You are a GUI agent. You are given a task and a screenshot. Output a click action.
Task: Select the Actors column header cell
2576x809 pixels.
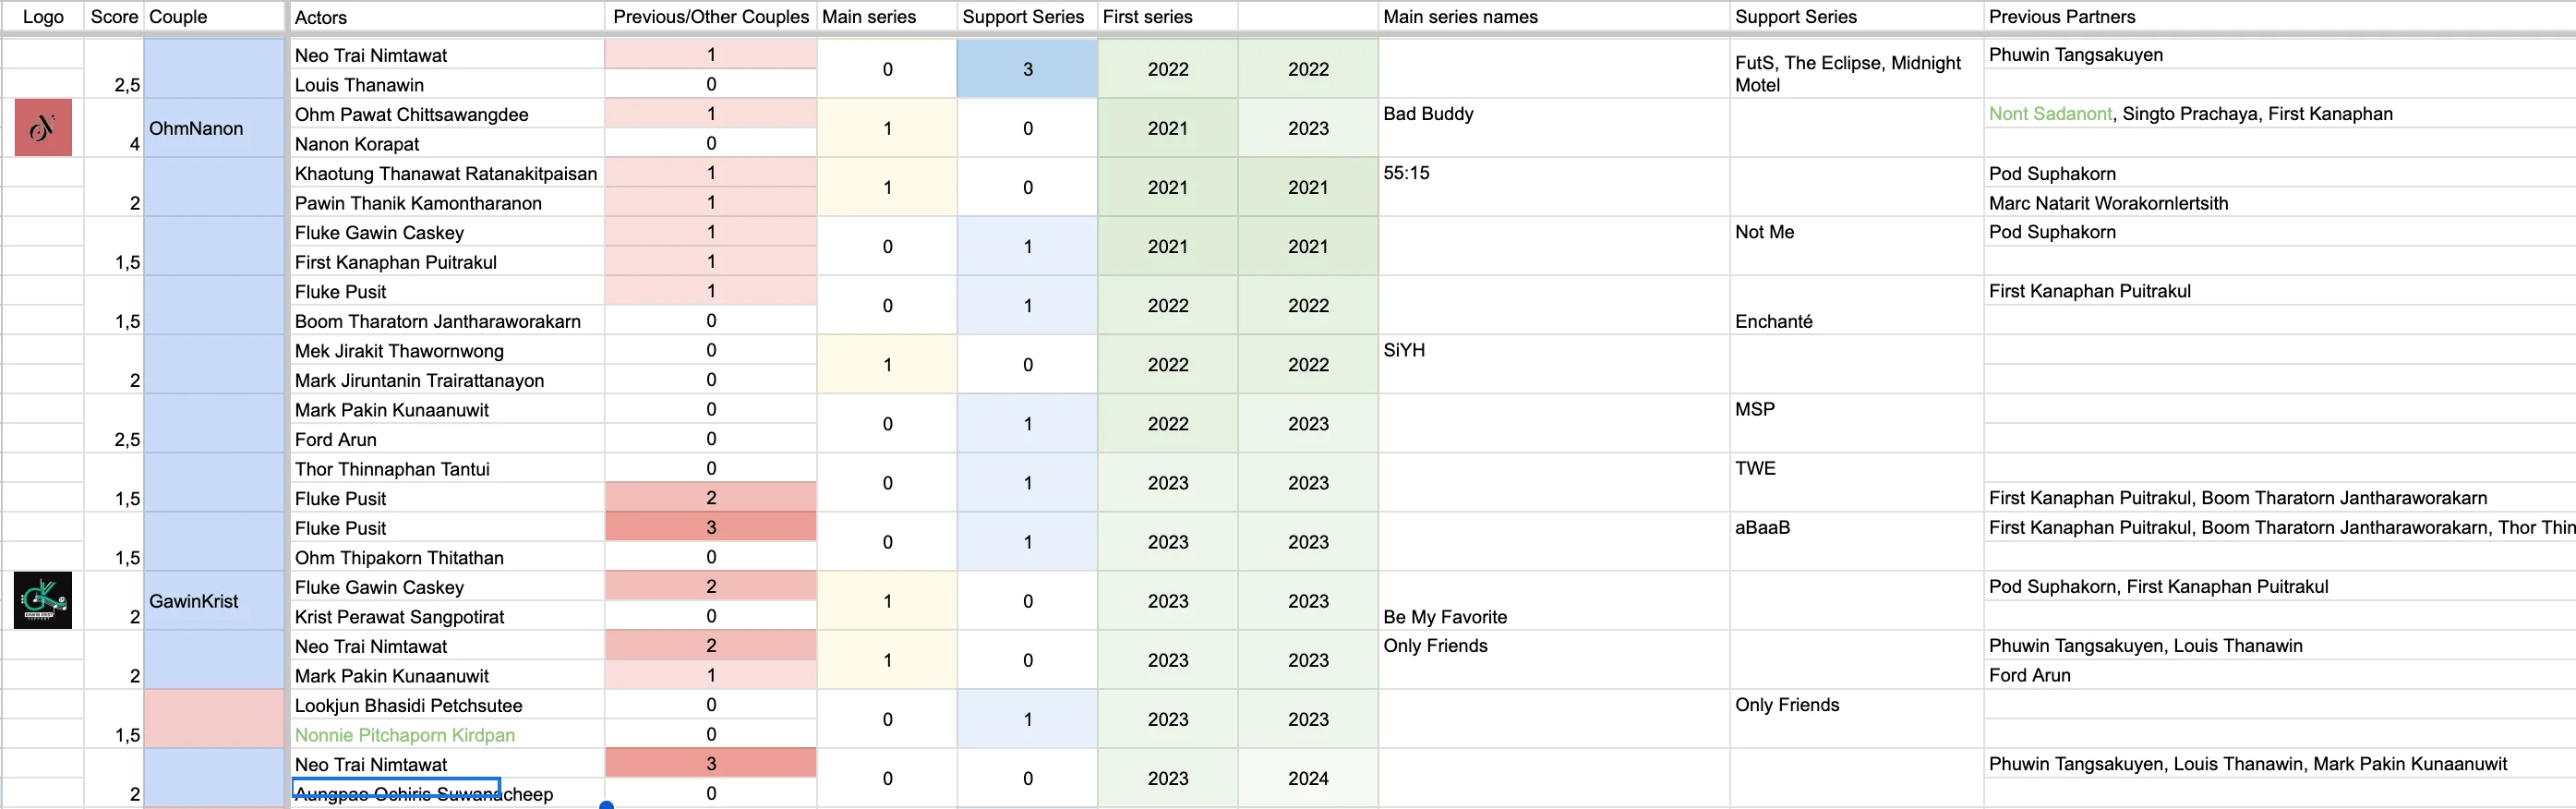point(446,16)
